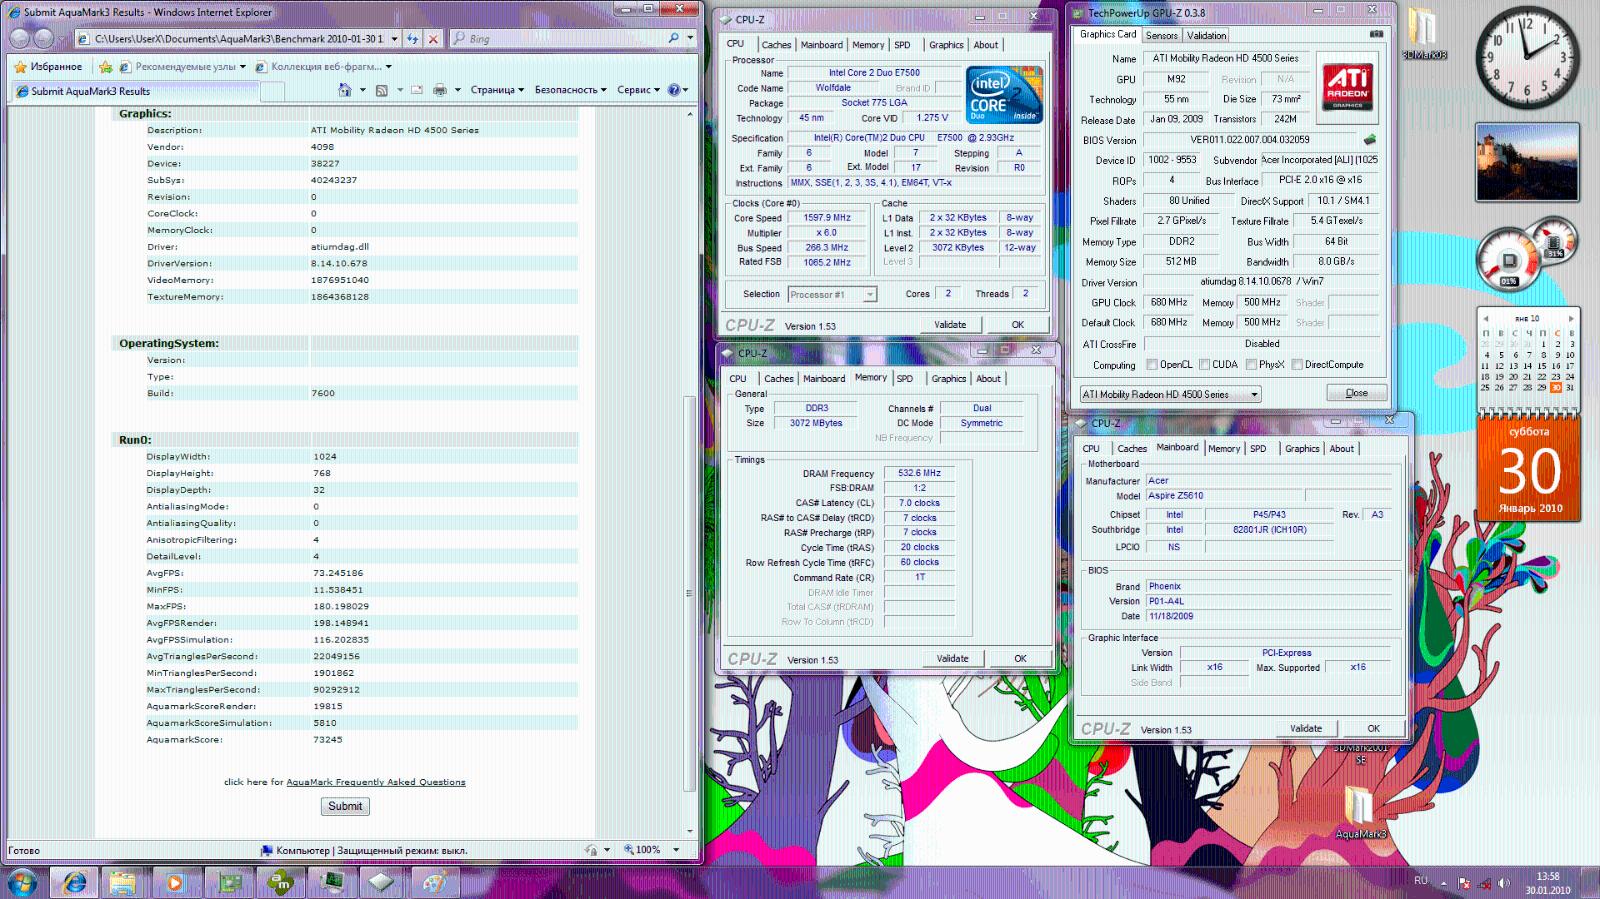
Task: Enable the PhysX checkbox in GPU-Z
Action: (1251, 365)
